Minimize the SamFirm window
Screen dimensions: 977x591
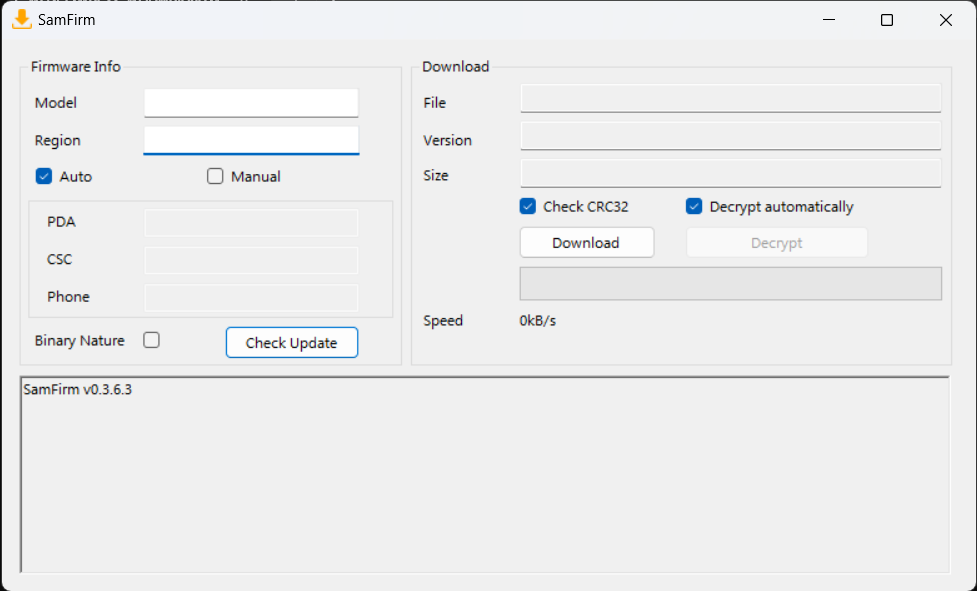click(x=829, y=20)
